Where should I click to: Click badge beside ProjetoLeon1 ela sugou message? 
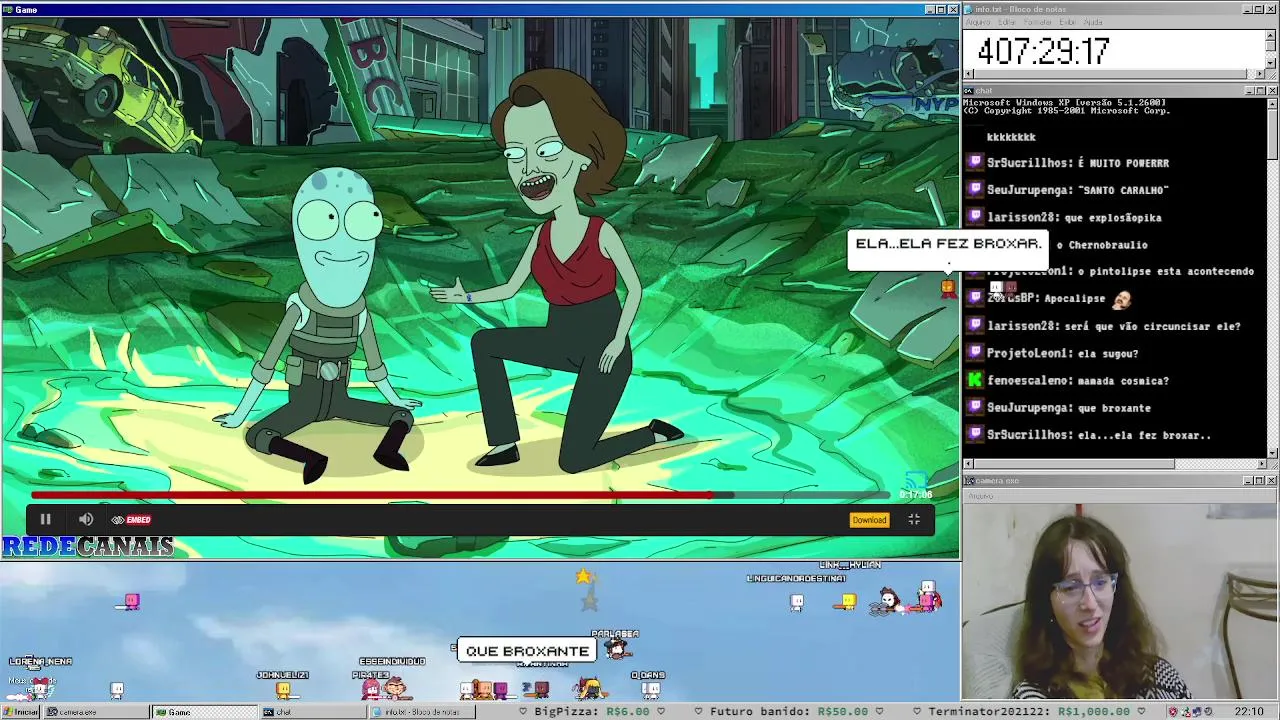click(975, 353)
